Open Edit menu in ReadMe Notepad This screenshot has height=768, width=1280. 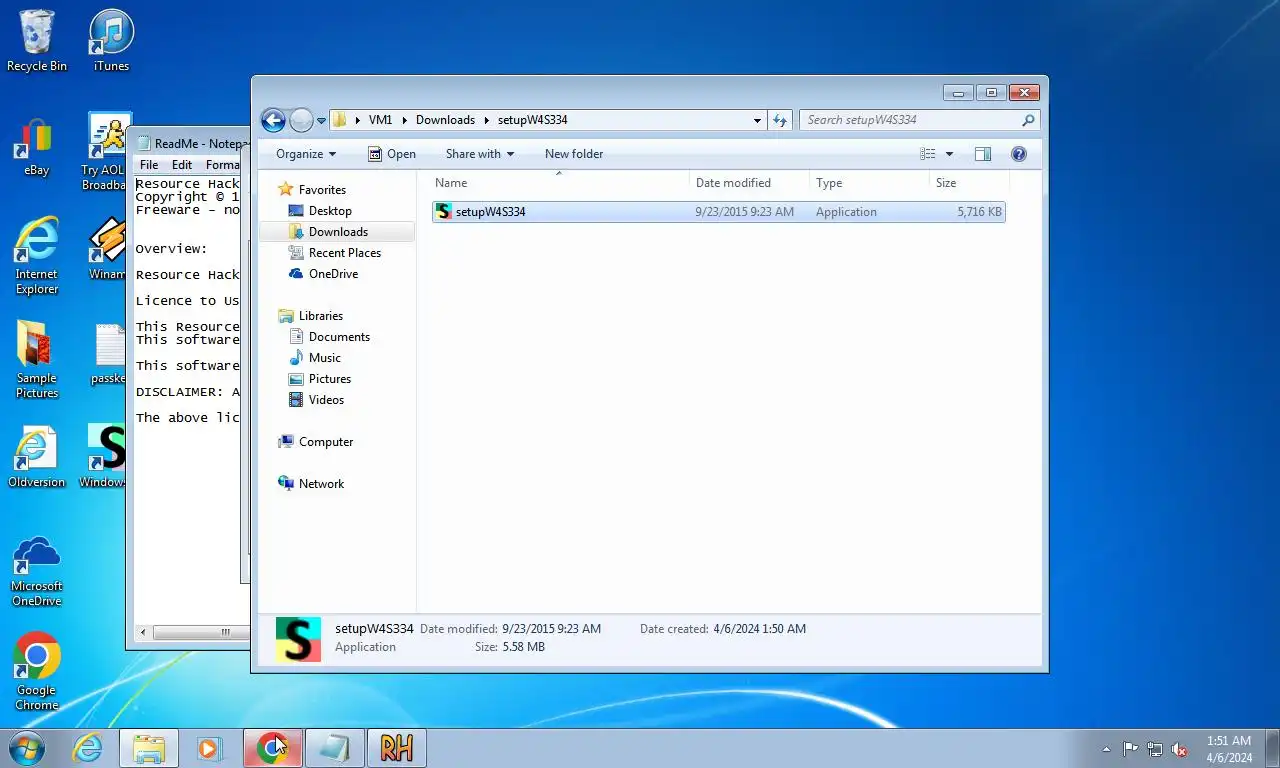(182, 165)
